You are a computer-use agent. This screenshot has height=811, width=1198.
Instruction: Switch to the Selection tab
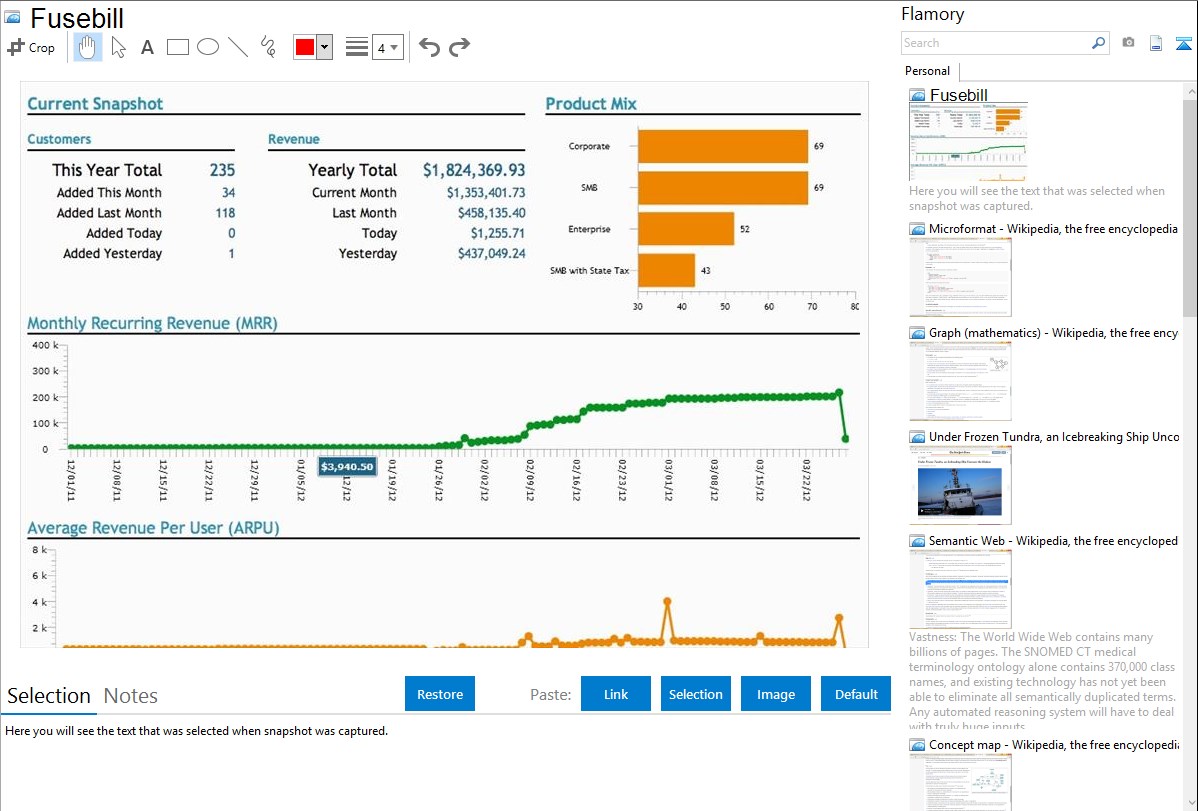(49, 696)
